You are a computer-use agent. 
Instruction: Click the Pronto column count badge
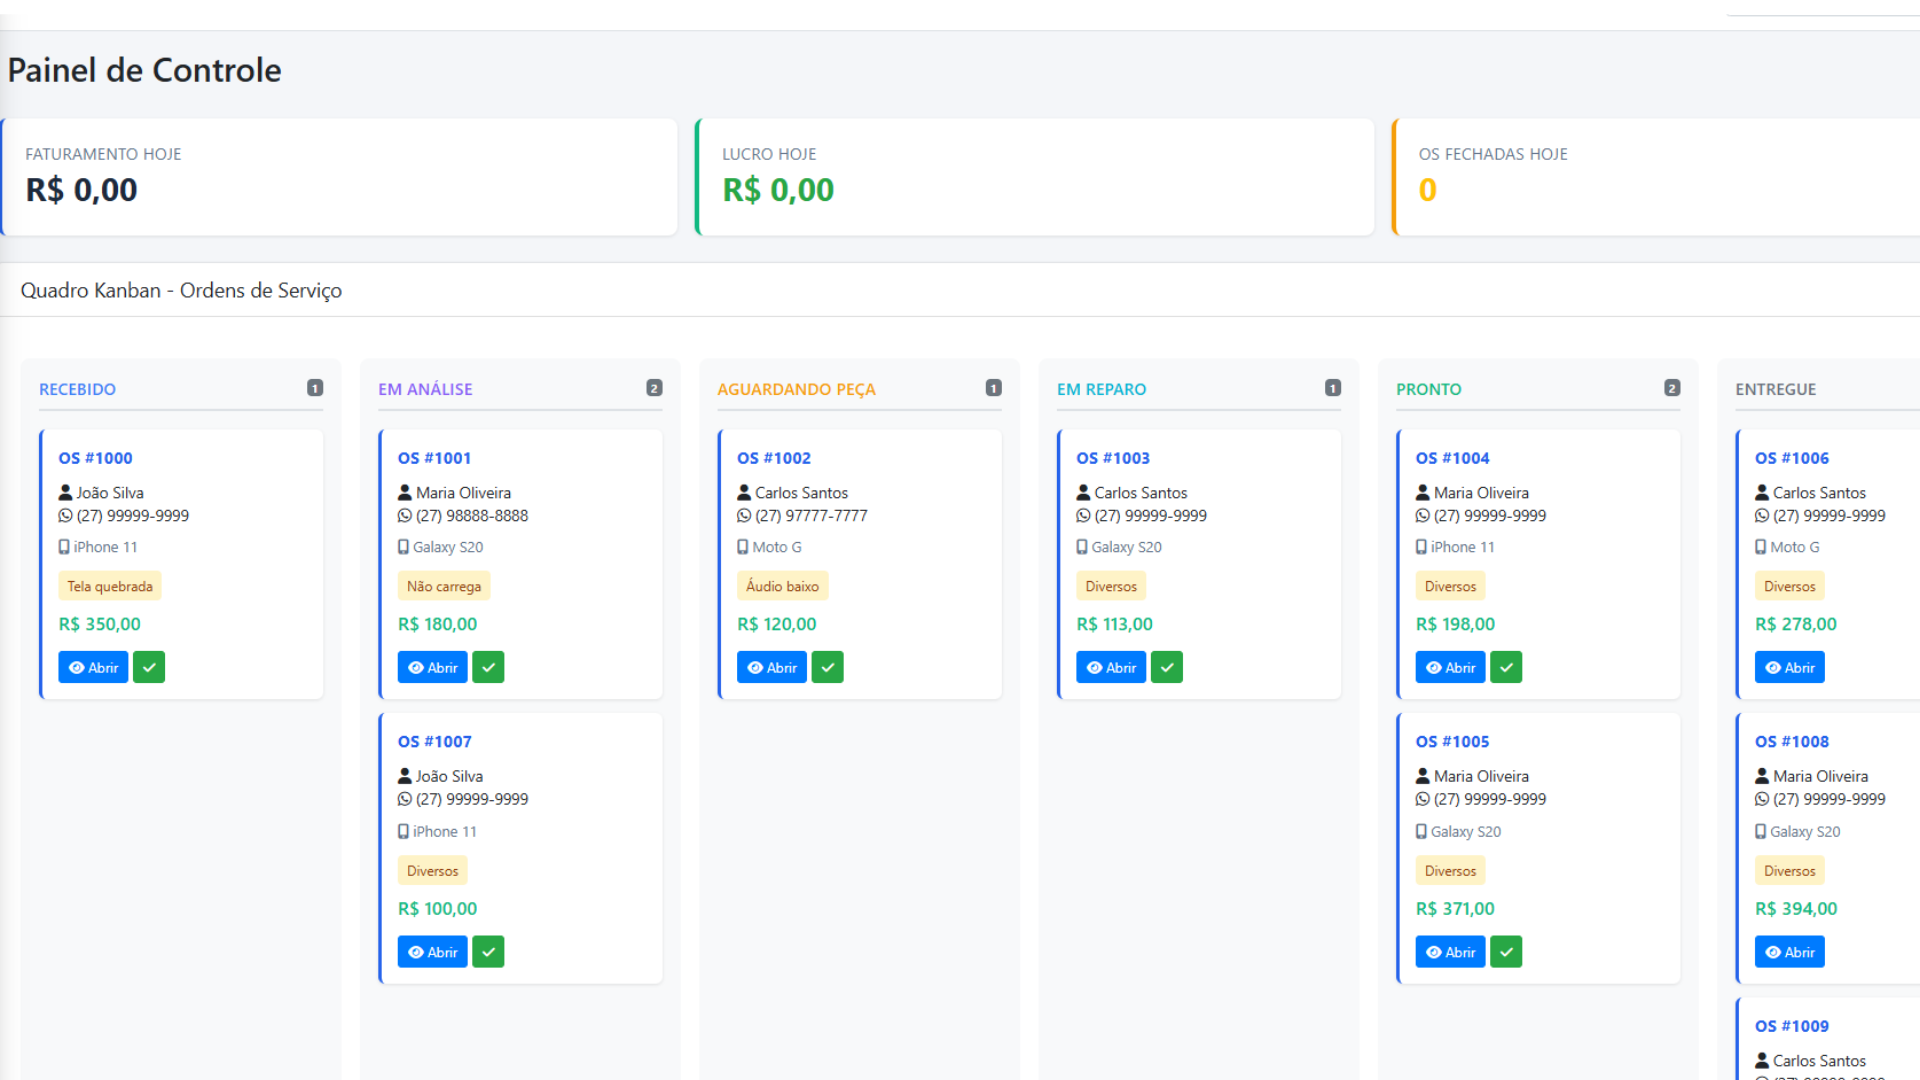(1672, 388)
